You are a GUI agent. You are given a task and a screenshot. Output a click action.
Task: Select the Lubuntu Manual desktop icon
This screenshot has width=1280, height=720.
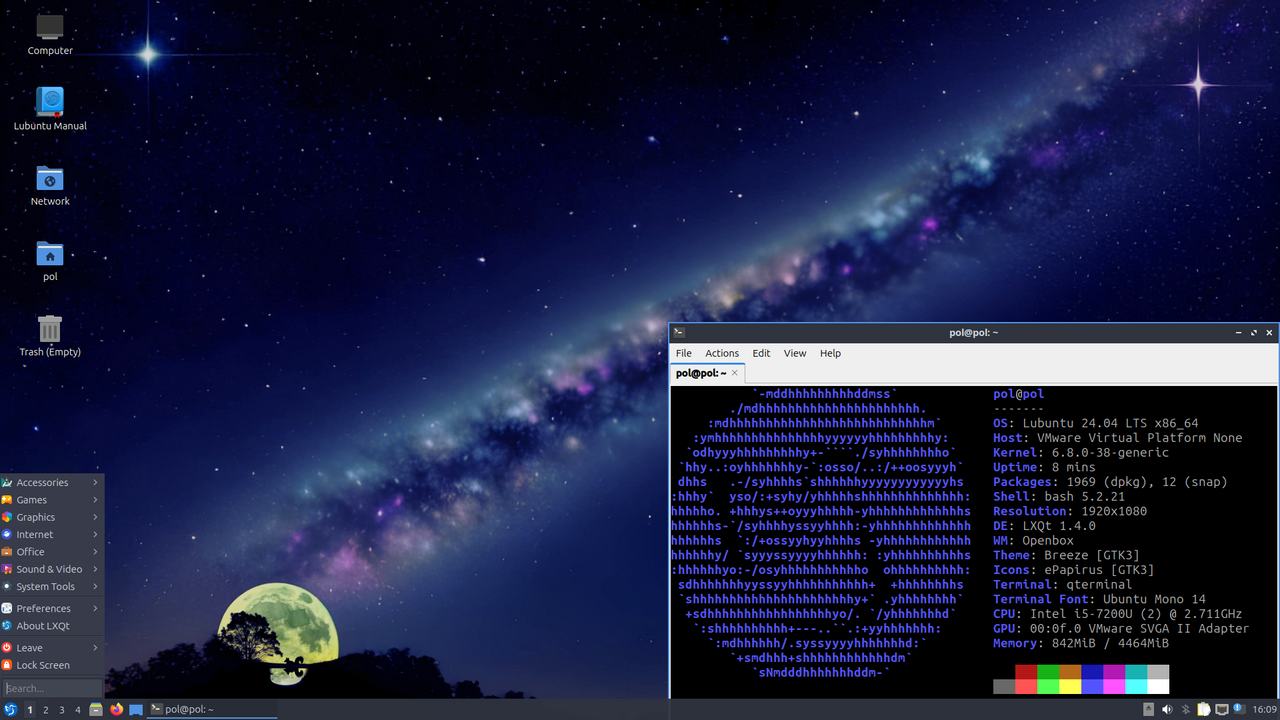[x=50, y=109]
